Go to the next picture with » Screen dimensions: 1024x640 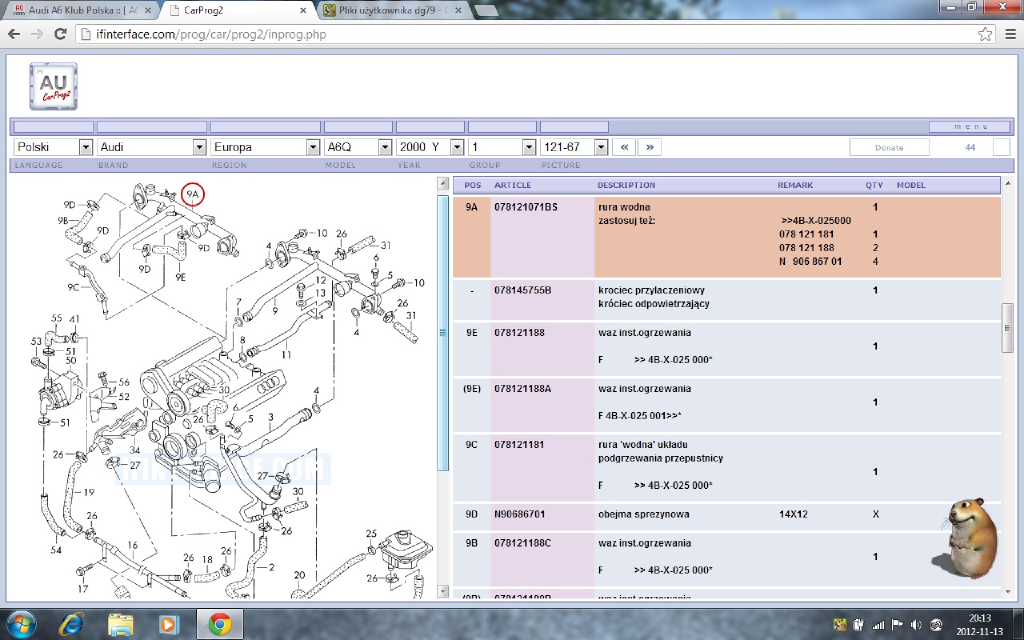[650, 147]
